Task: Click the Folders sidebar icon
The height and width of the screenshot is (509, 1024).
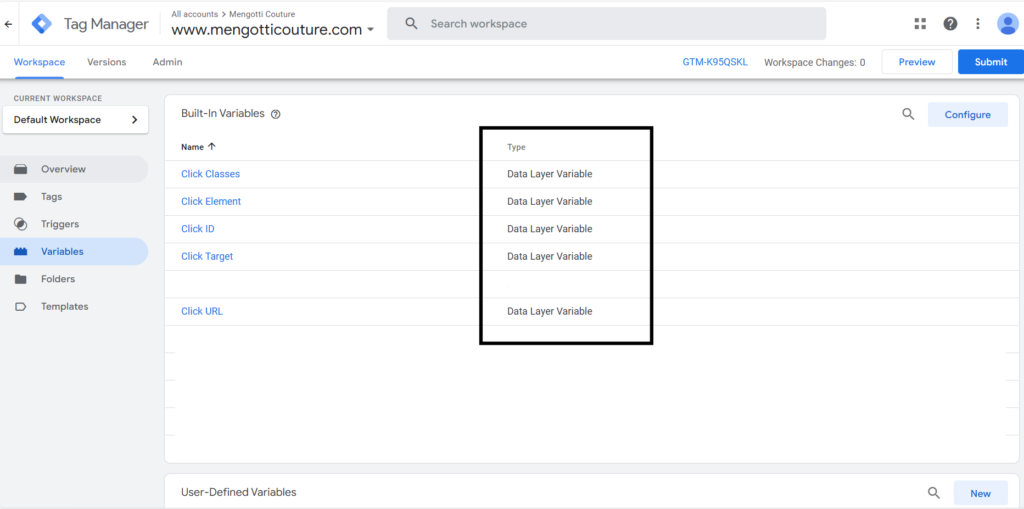Action: (x=20, y=279)
